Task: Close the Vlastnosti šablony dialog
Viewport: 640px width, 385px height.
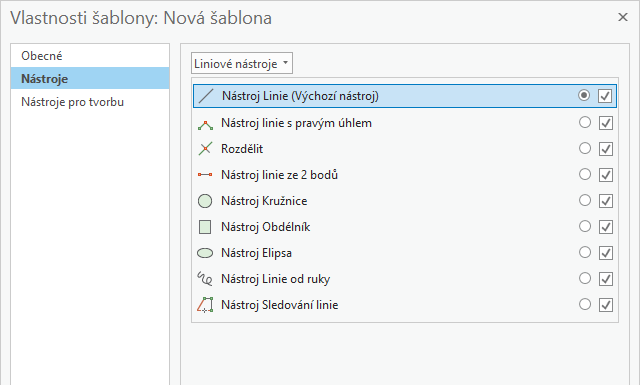Action: [623, 17]
